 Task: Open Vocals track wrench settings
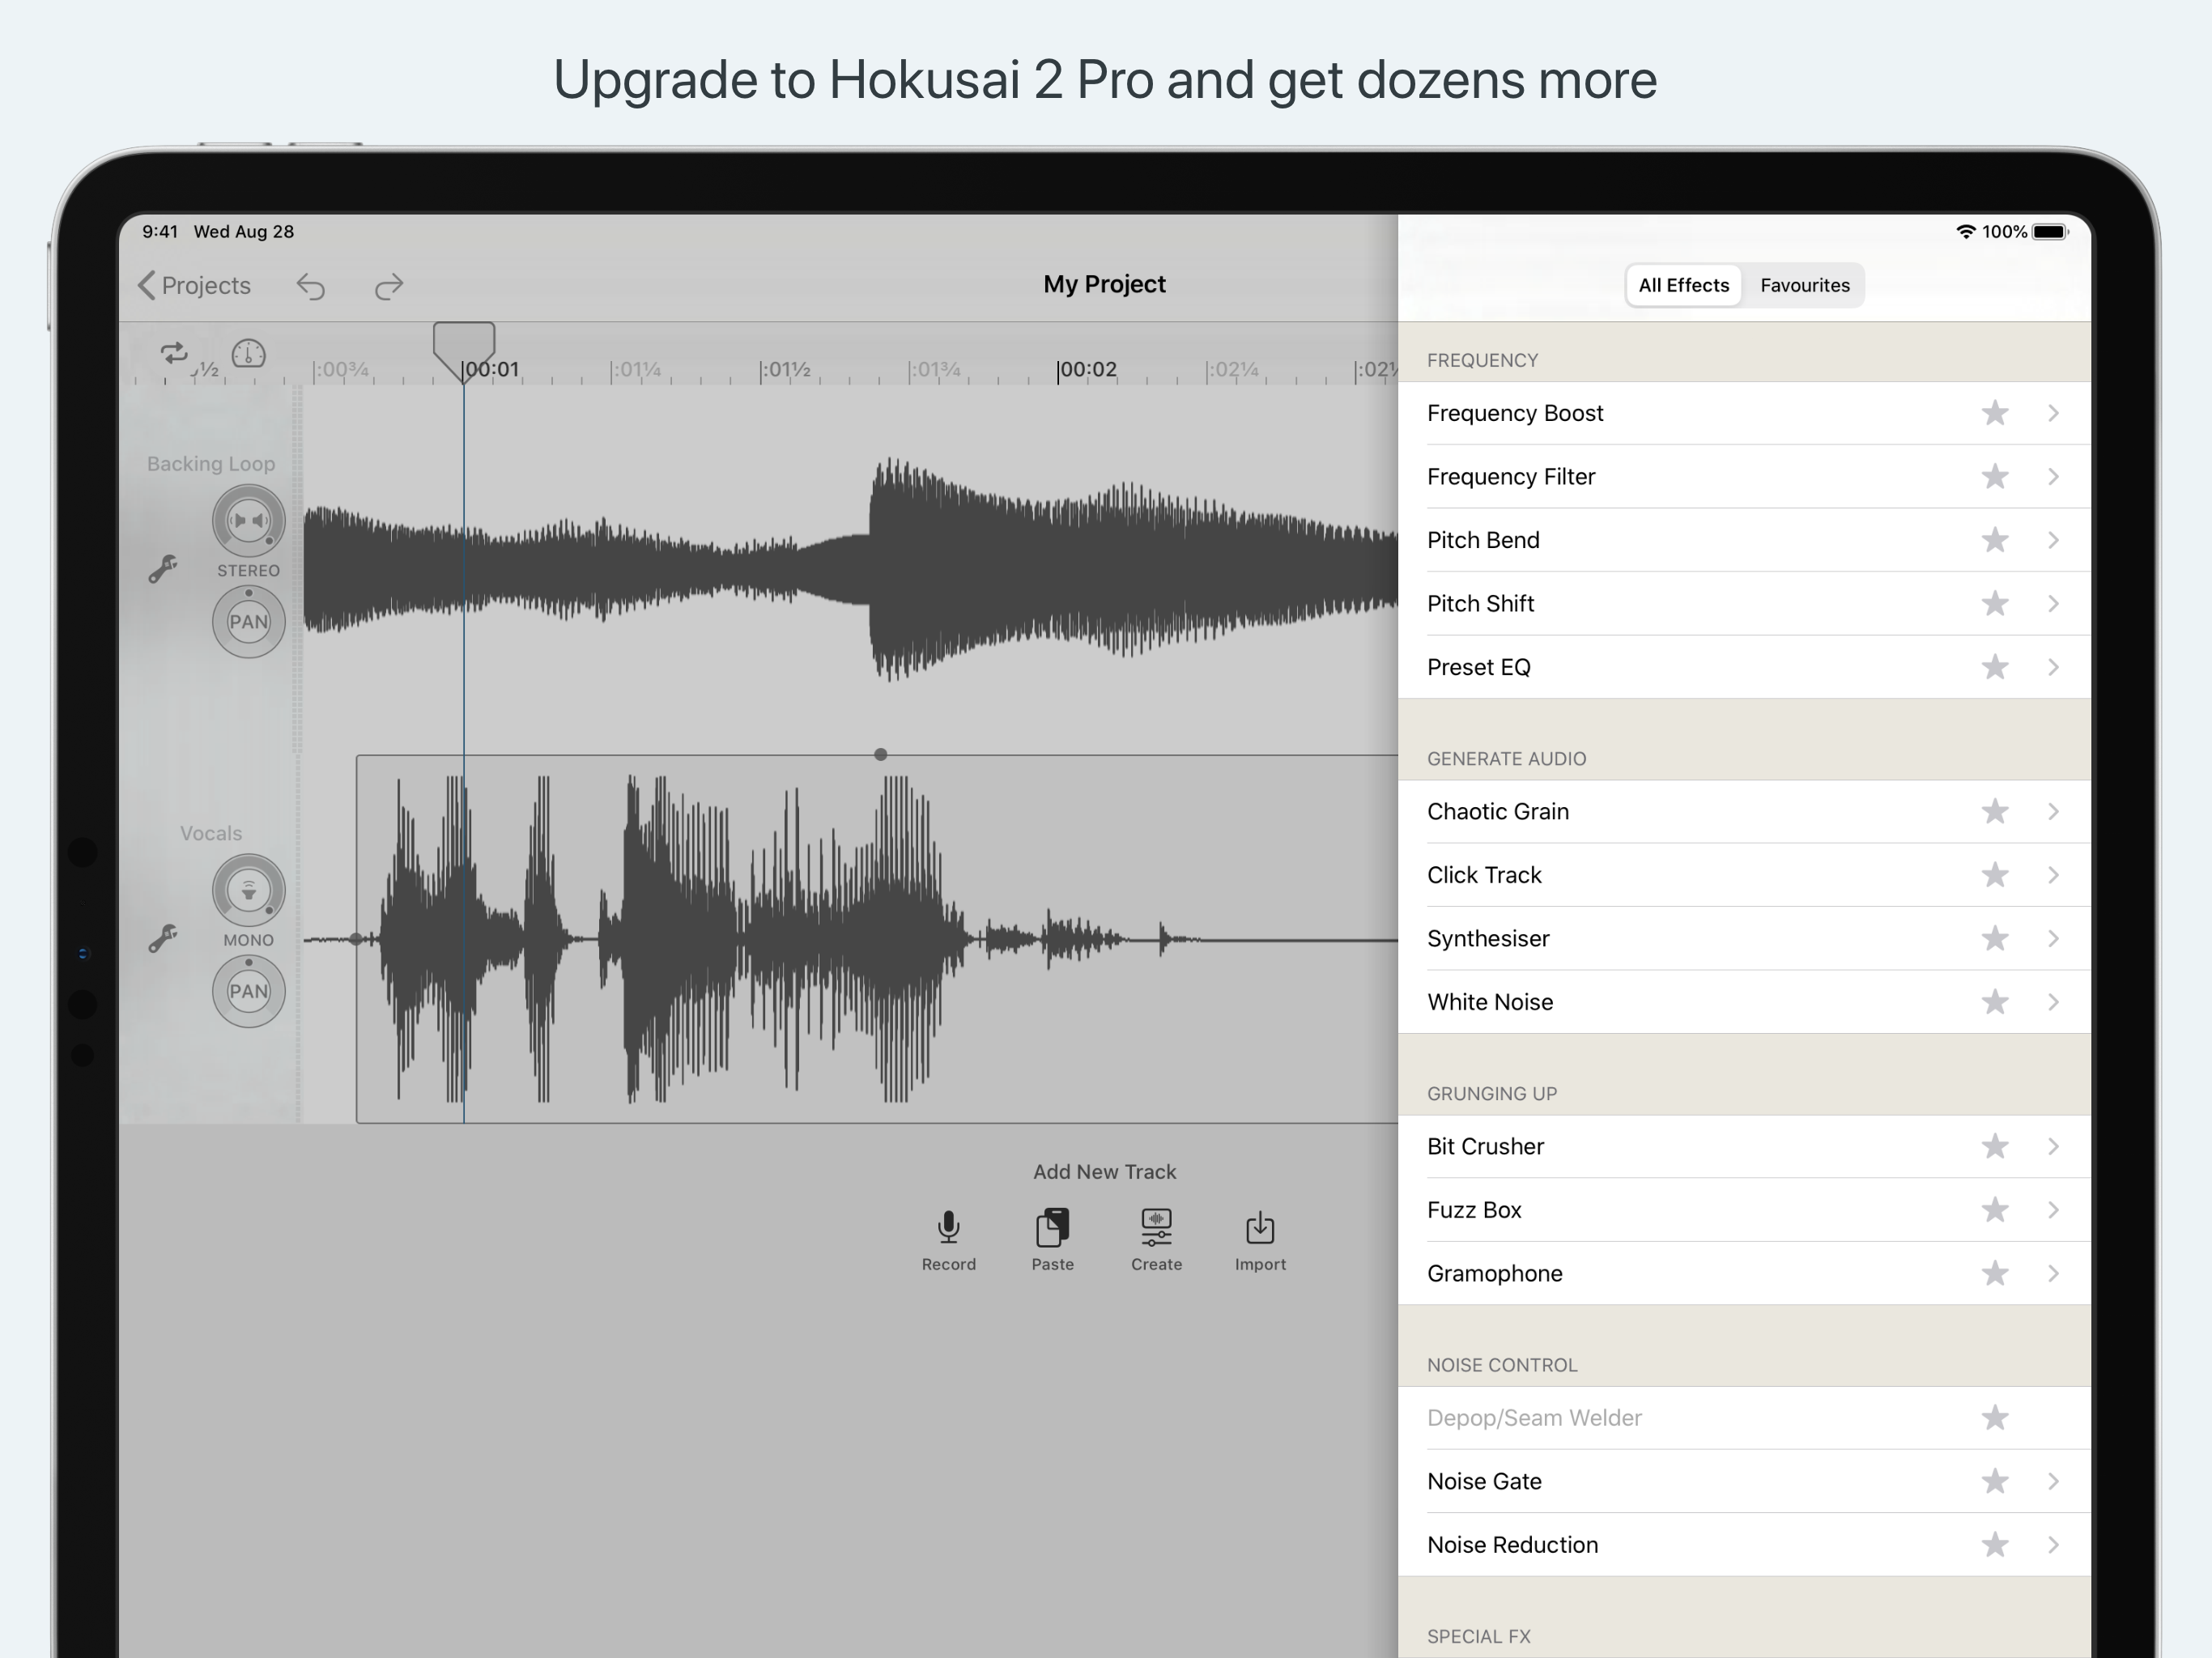pos(163,938)
